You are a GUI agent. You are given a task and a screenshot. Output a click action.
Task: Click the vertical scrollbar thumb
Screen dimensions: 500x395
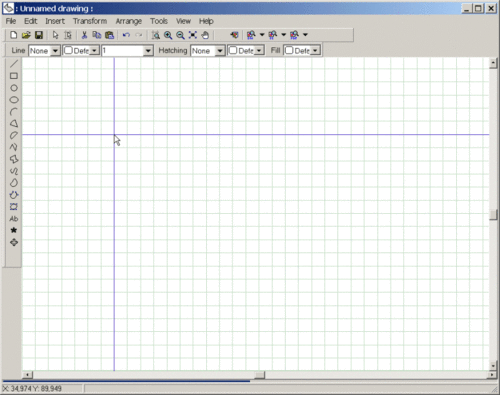[493, 214]
